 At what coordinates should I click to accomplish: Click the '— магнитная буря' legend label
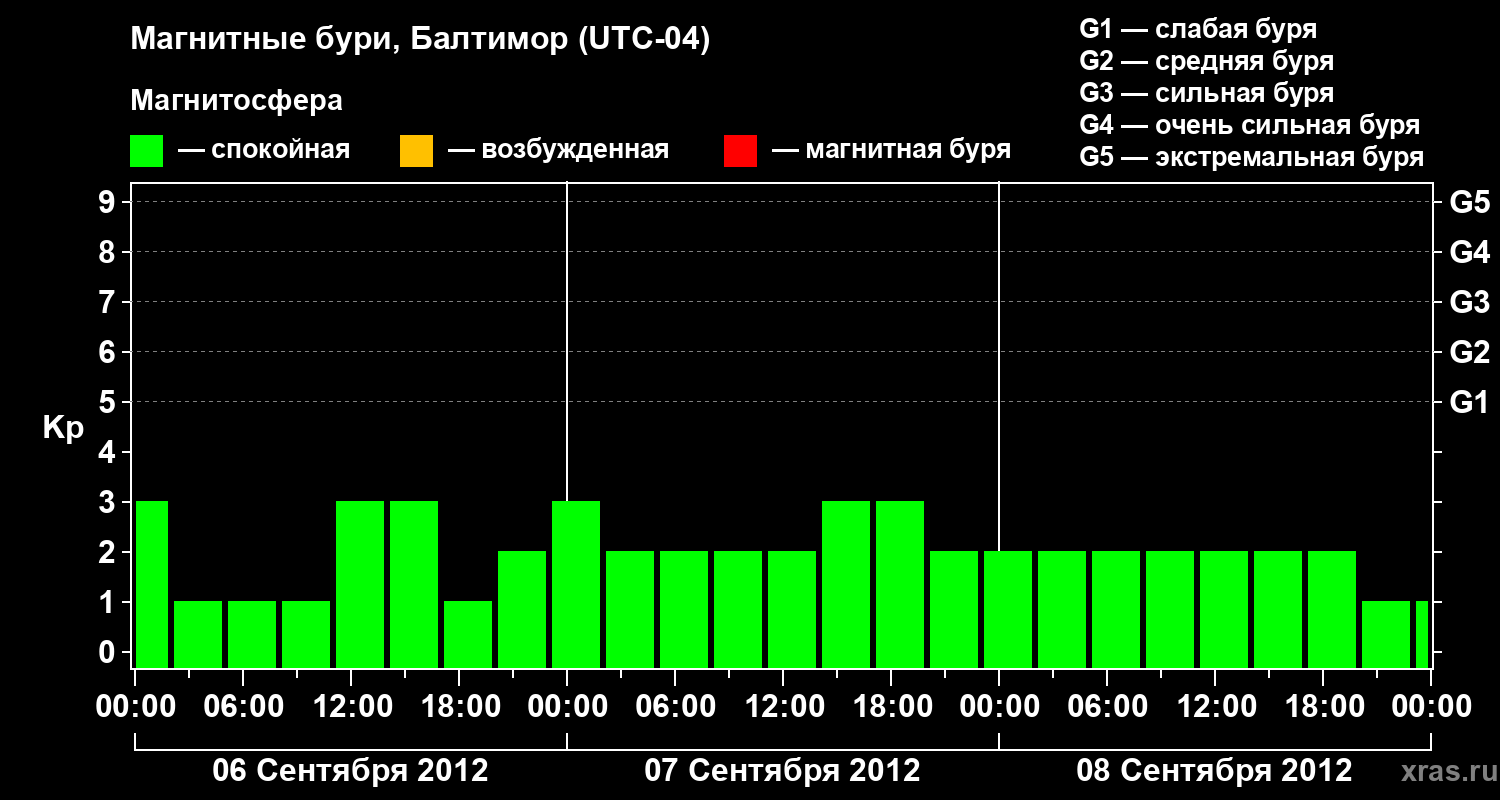(x=892, y=150)
